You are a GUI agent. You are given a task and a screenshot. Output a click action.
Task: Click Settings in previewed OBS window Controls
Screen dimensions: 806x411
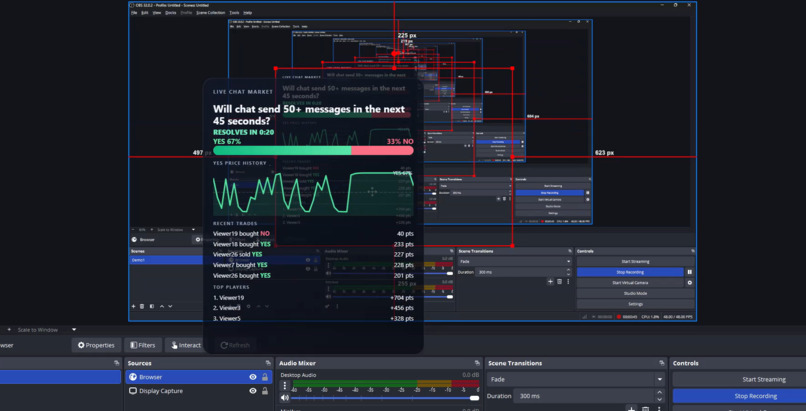[635, 304]
